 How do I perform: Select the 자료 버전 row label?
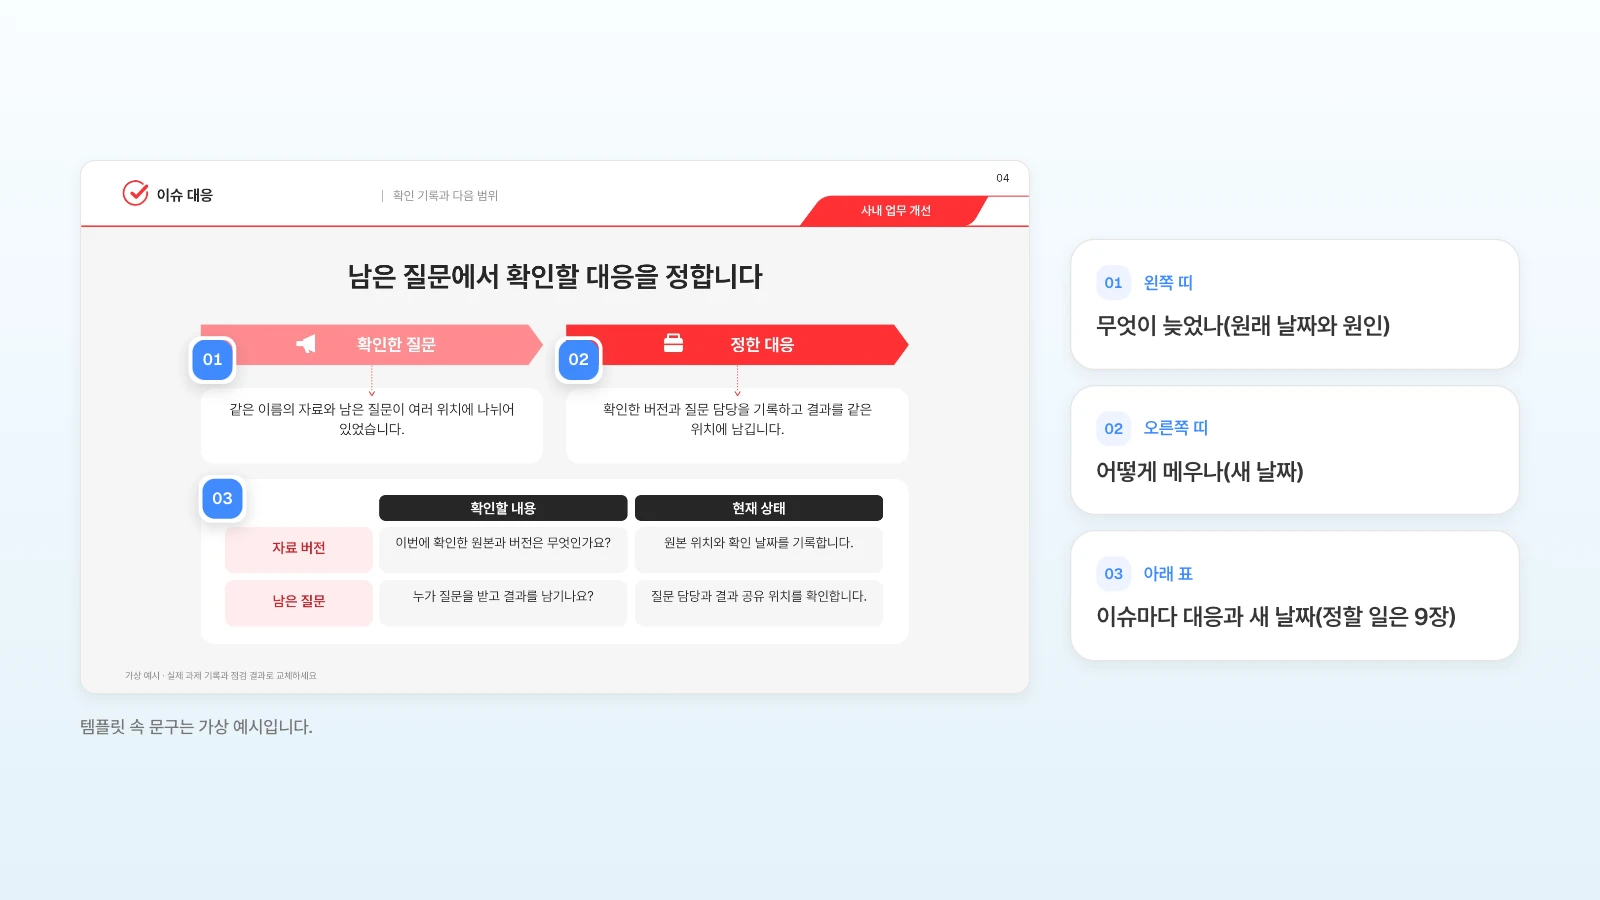tap(299, 548)
